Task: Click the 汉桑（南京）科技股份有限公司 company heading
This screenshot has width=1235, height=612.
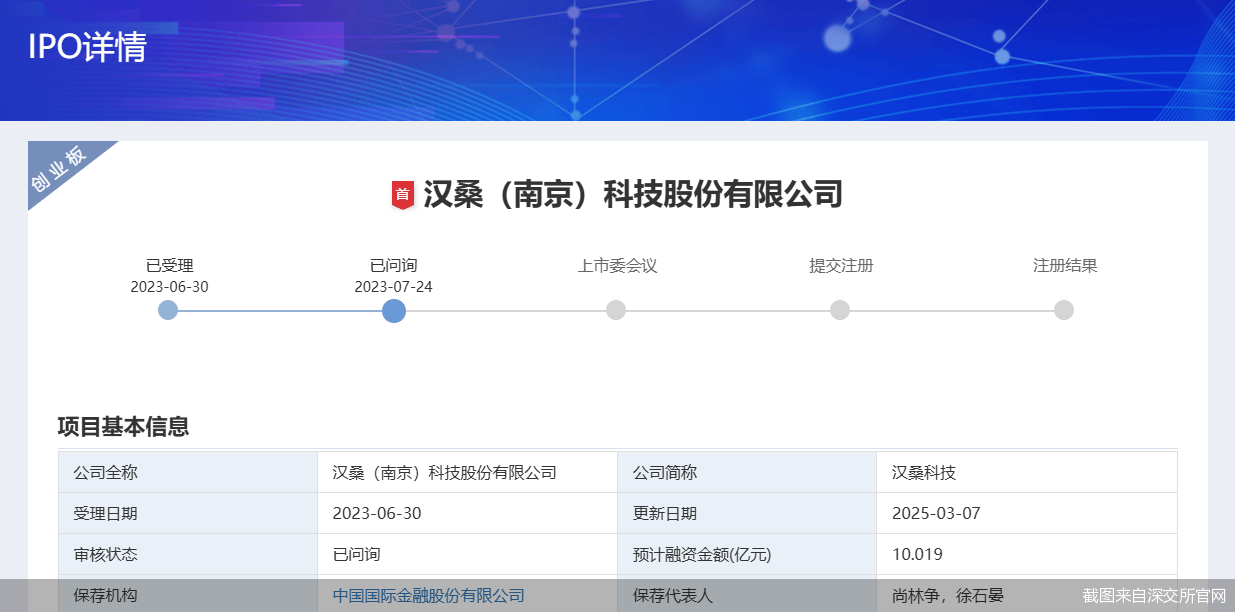Action: 632,194
